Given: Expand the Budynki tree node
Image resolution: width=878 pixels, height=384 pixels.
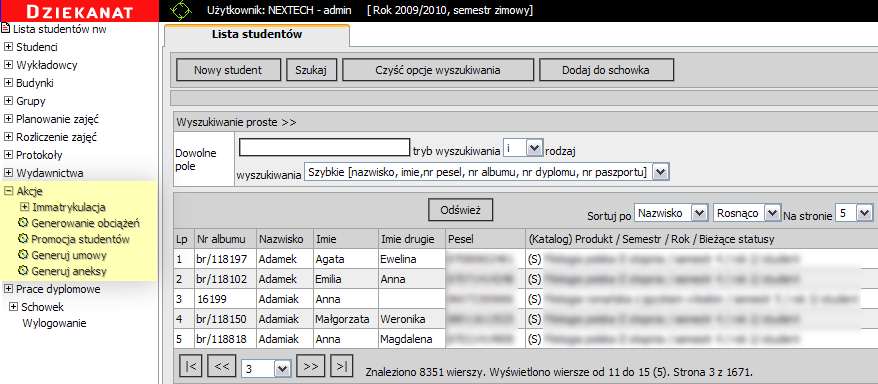Looking at the screenshot, I should click(8, 83).
